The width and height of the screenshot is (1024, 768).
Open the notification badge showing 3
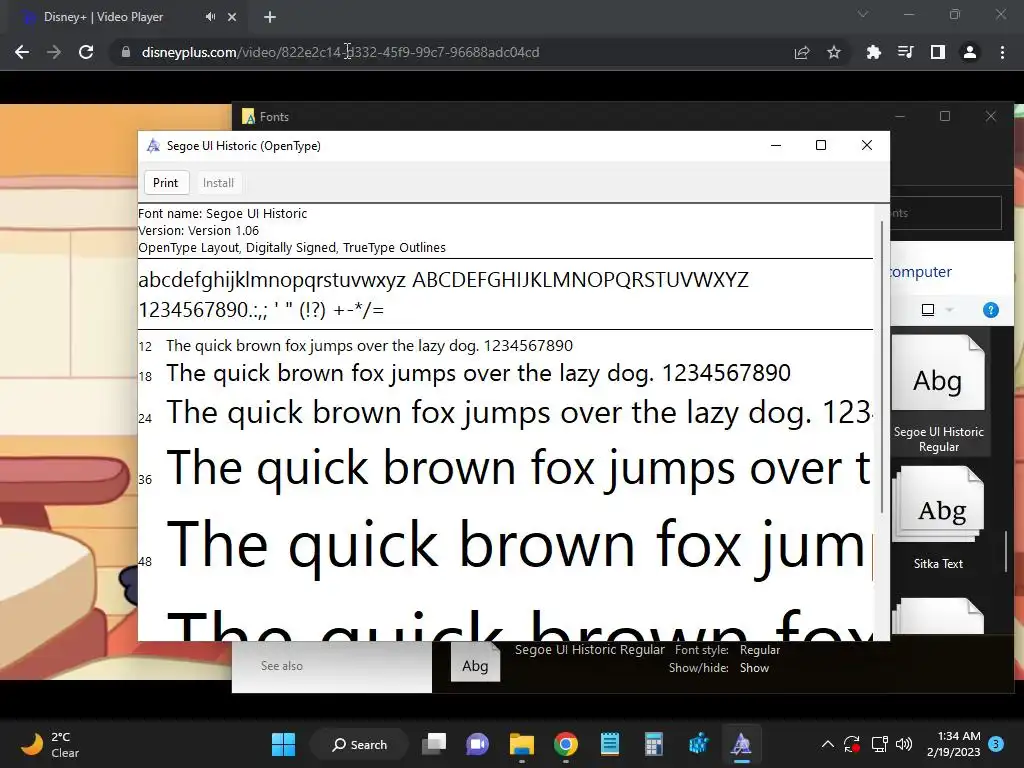click(996, 744)
